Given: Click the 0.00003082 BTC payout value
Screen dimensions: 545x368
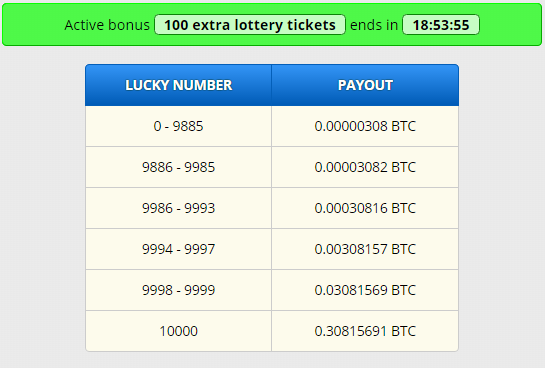Looking at the screenshot, I should point(365,167).
